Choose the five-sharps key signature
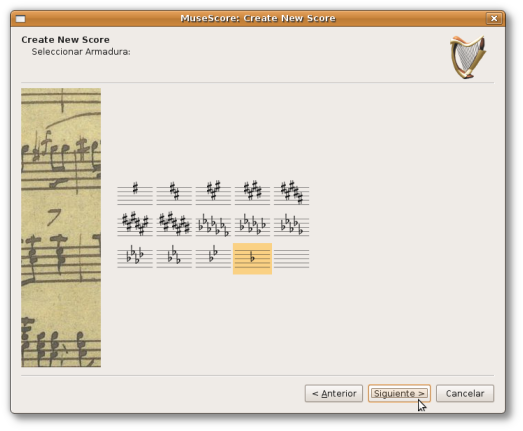Screen dimensions: 523x431 [292, 193]
